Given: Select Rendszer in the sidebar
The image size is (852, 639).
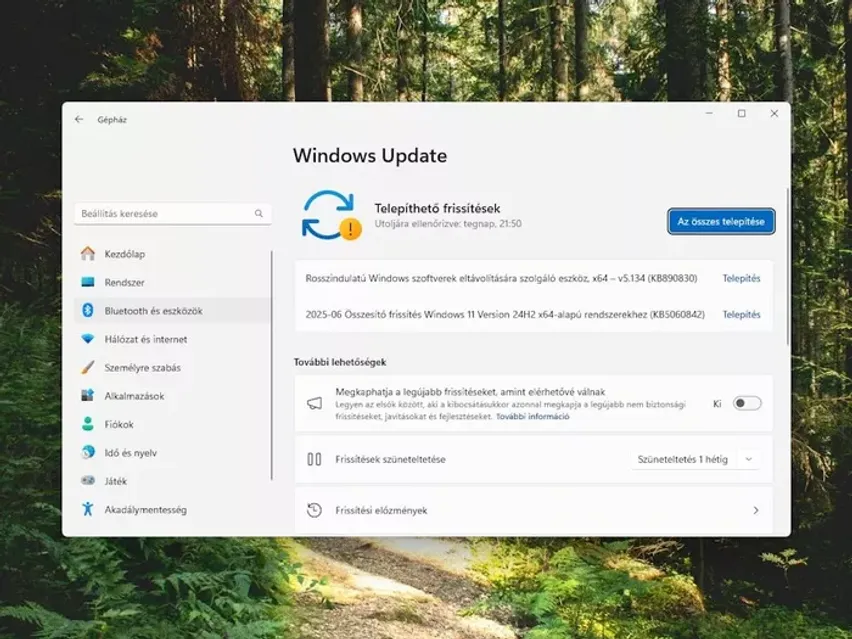Looking at the screenshot, I should click(172, 282).
